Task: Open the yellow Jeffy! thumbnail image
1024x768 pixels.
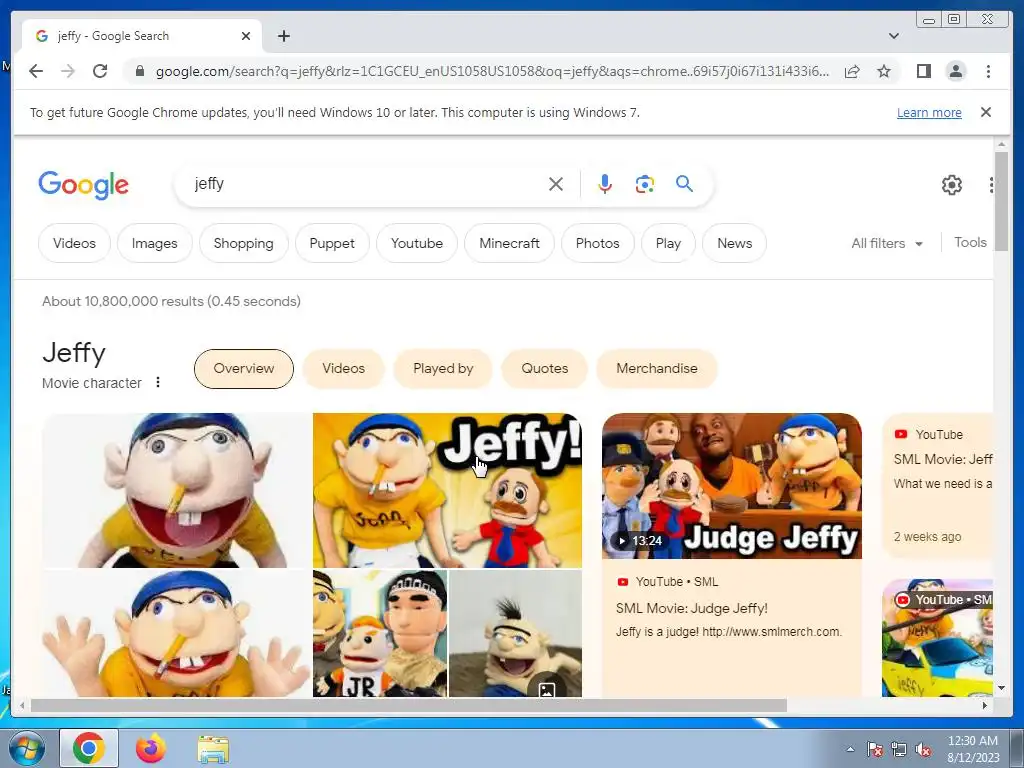Action: click(x=447, y=490)
